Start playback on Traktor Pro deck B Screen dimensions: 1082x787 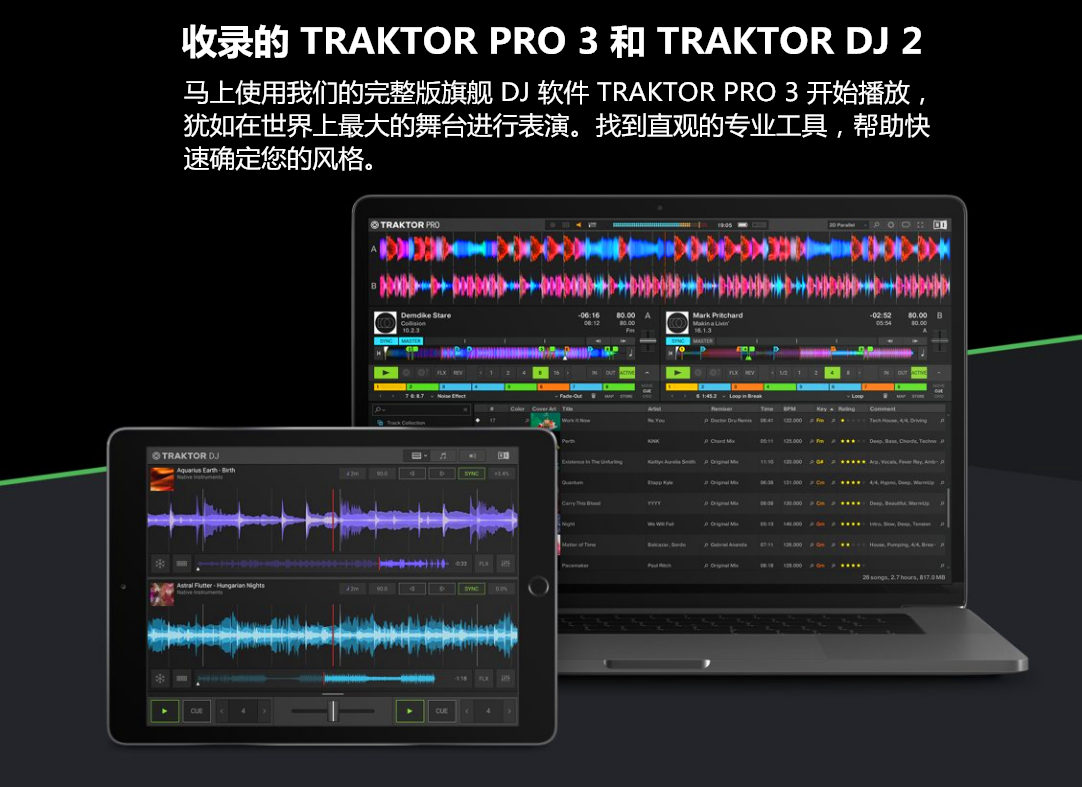pyautogui.click(x=677, y=373)
